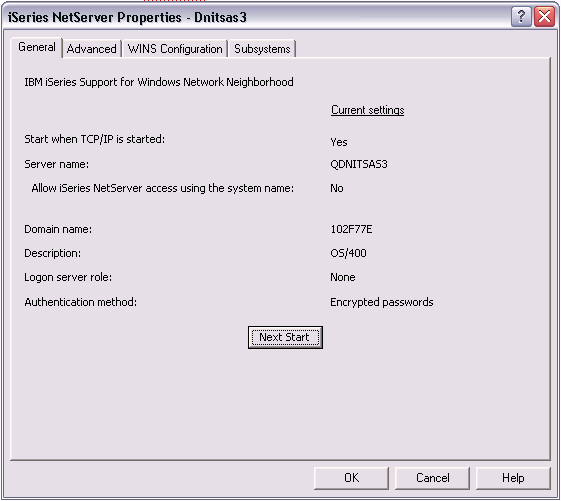Click the 'Start when TCP/IP is started' label
This screenshot has width=561, height=501.
pos(94,139)
